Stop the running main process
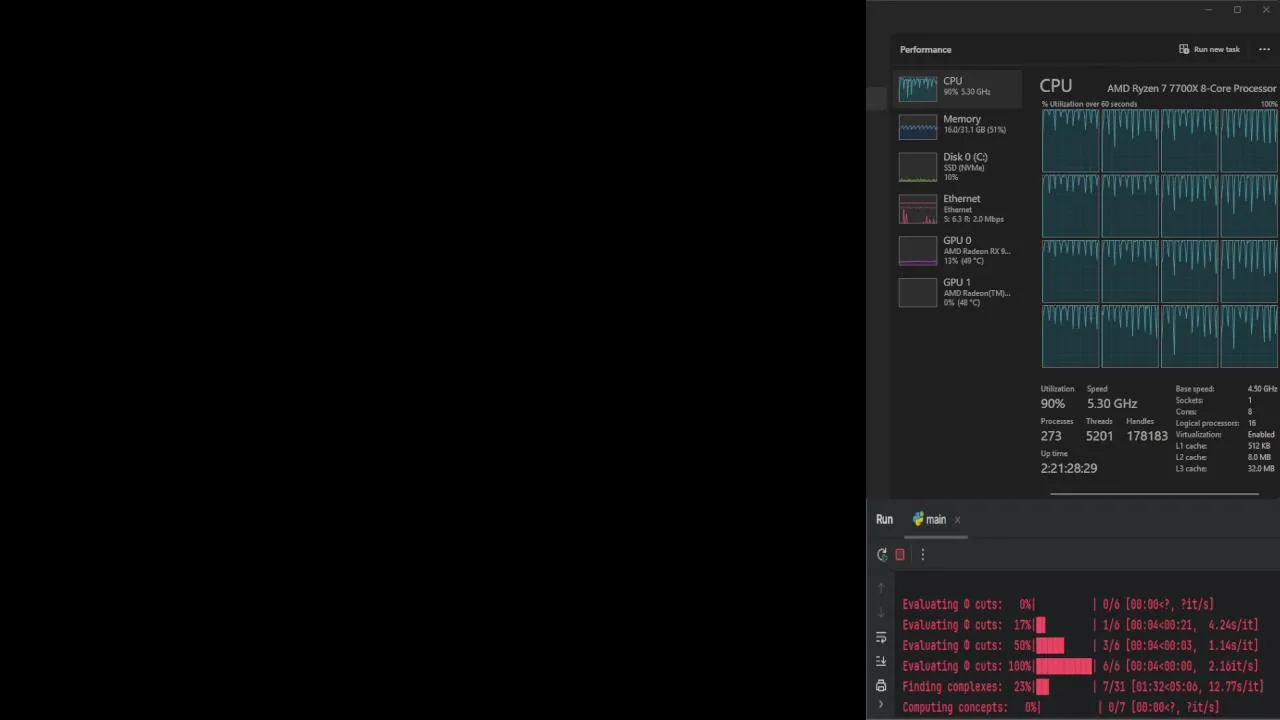The width and height of the screenshot is (1280, 720). 900,555
